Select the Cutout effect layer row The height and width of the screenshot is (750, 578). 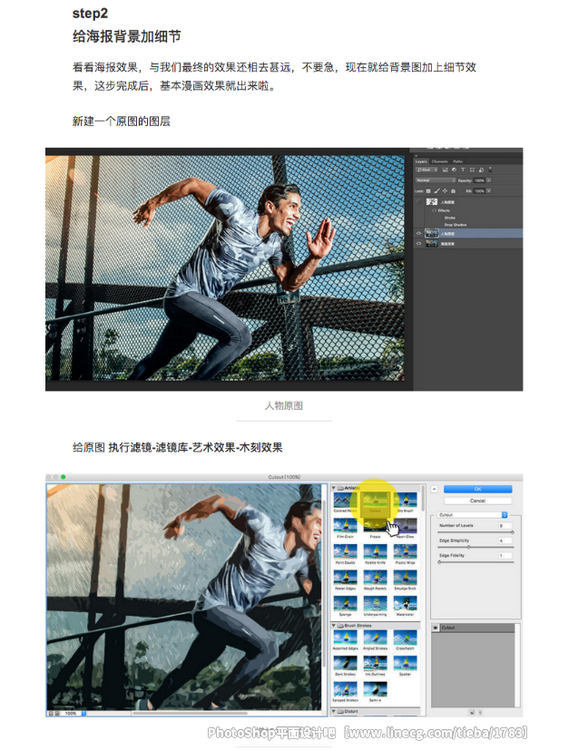[473, 628]
